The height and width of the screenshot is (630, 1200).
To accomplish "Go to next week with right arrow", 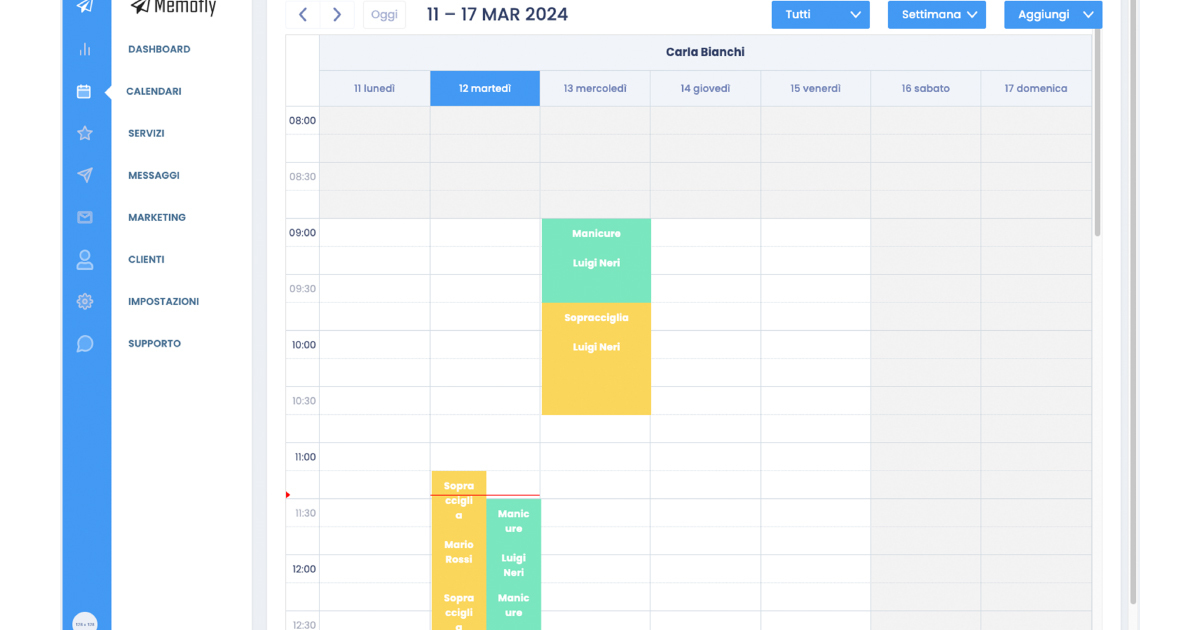I will pyautogui.click(x=337, y=15).
